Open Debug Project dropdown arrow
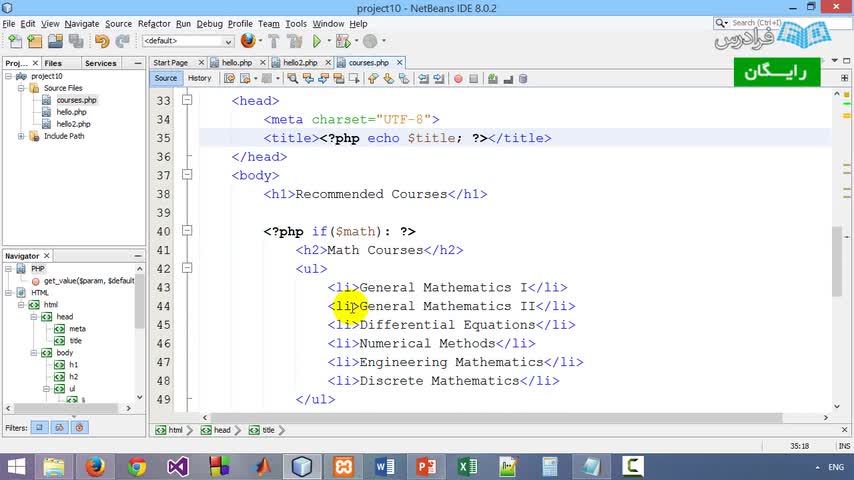The image size is (854, 480). coord(356,41)
